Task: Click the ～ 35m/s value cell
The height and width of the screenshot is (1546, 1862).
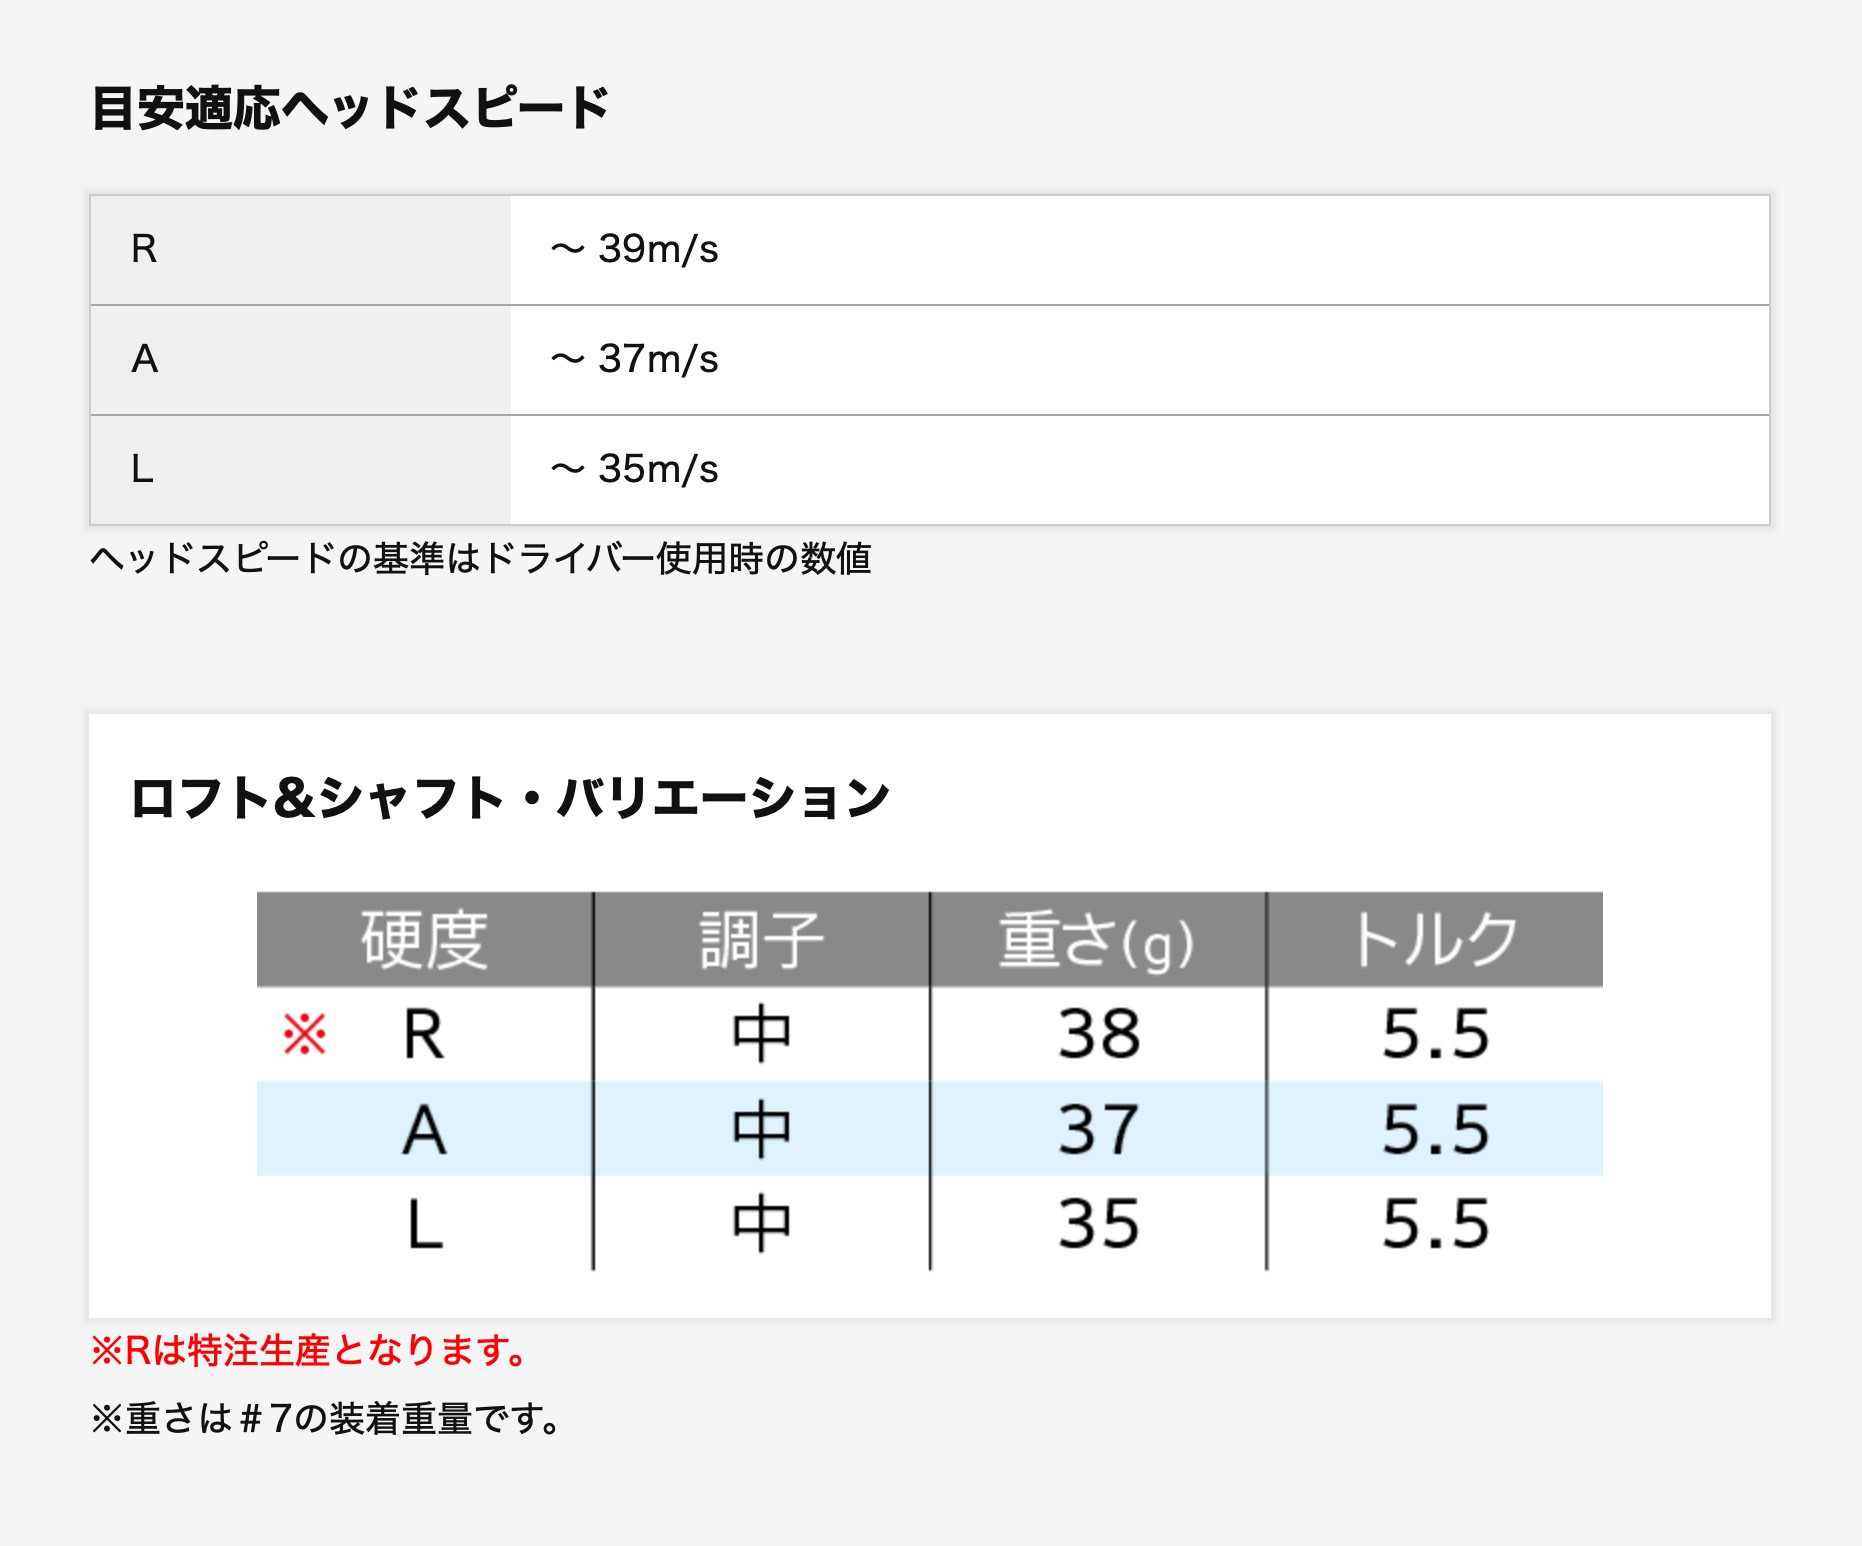Action: pyautogui.click(x=634, y=469)
